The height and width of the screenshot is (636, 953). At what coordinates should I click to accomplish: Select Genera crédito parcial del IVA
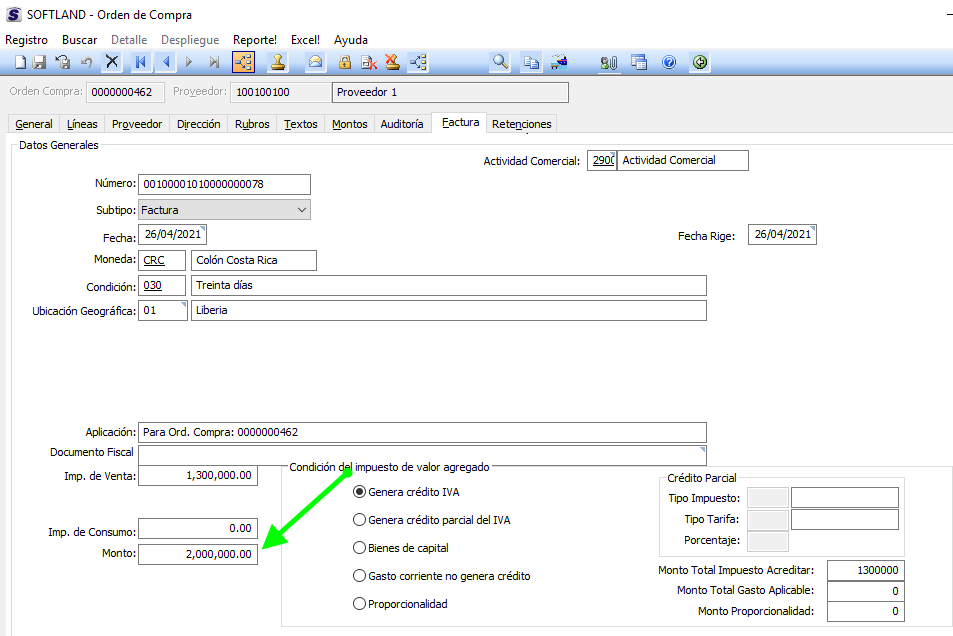360,520
